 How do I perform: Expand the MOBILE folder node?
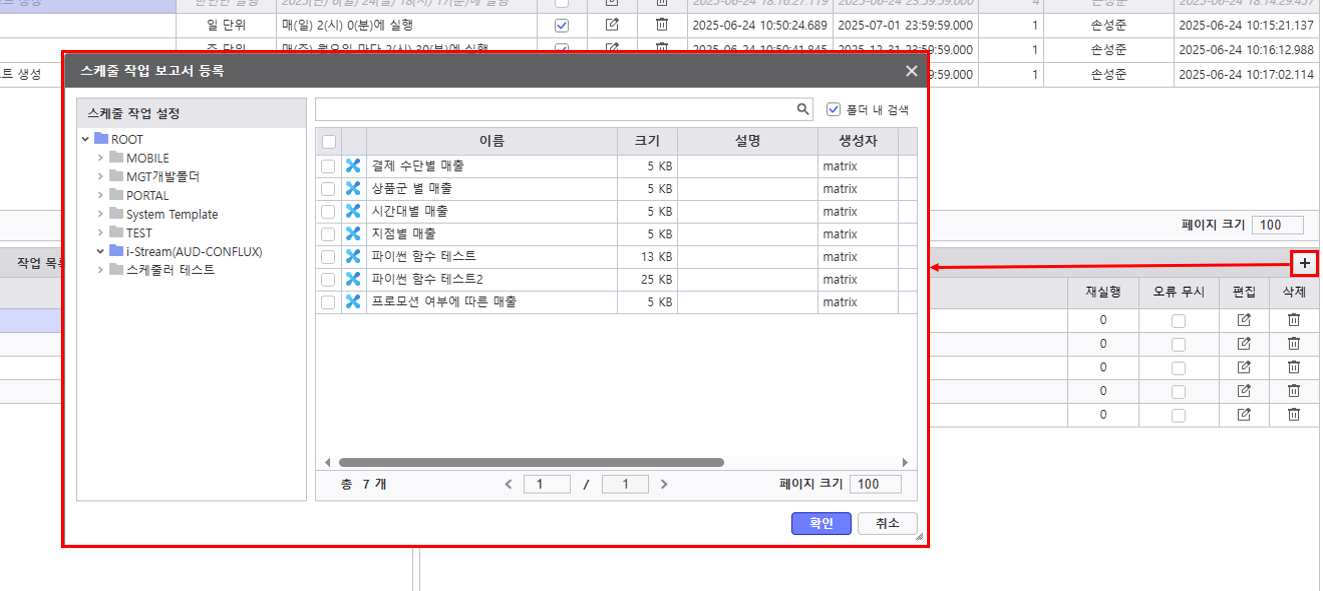pyautogui.click(x=101, y=158)
